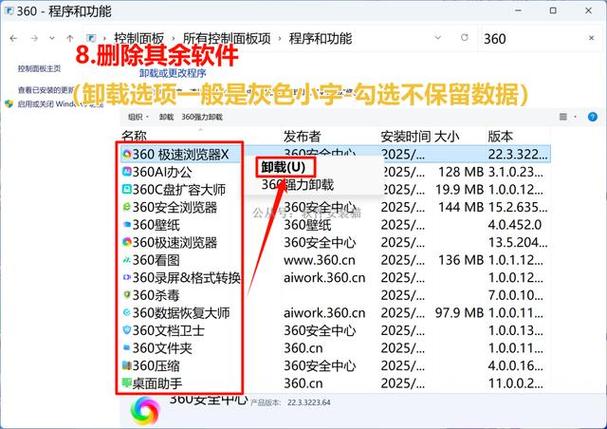Sort by the 版本 column header
Image resolution: width=607 pixels, height=429 pixels.
click(500, 136)
